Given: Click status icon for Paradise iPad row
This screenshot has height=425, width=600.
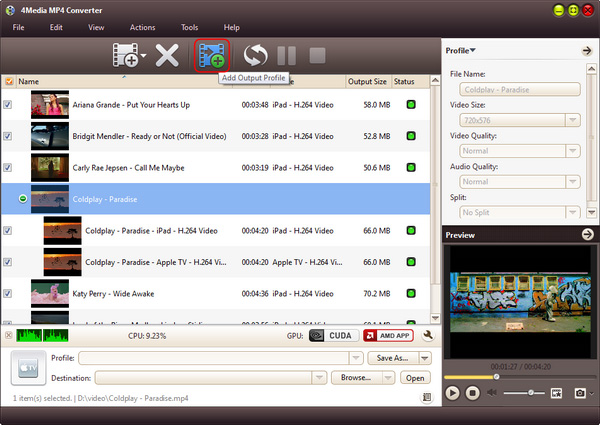Looking at the screenshot, I should 411,230.
